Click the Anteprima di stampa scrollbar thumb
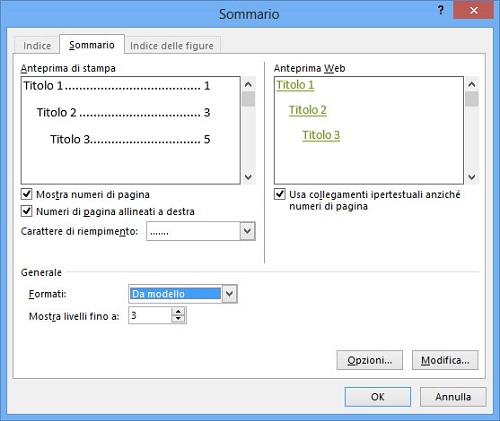Screen dimensions: 500x421 248,99
